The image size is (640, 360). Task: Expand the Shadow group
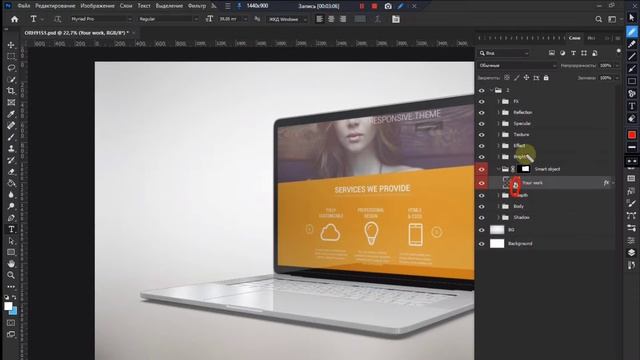point(498,218)
